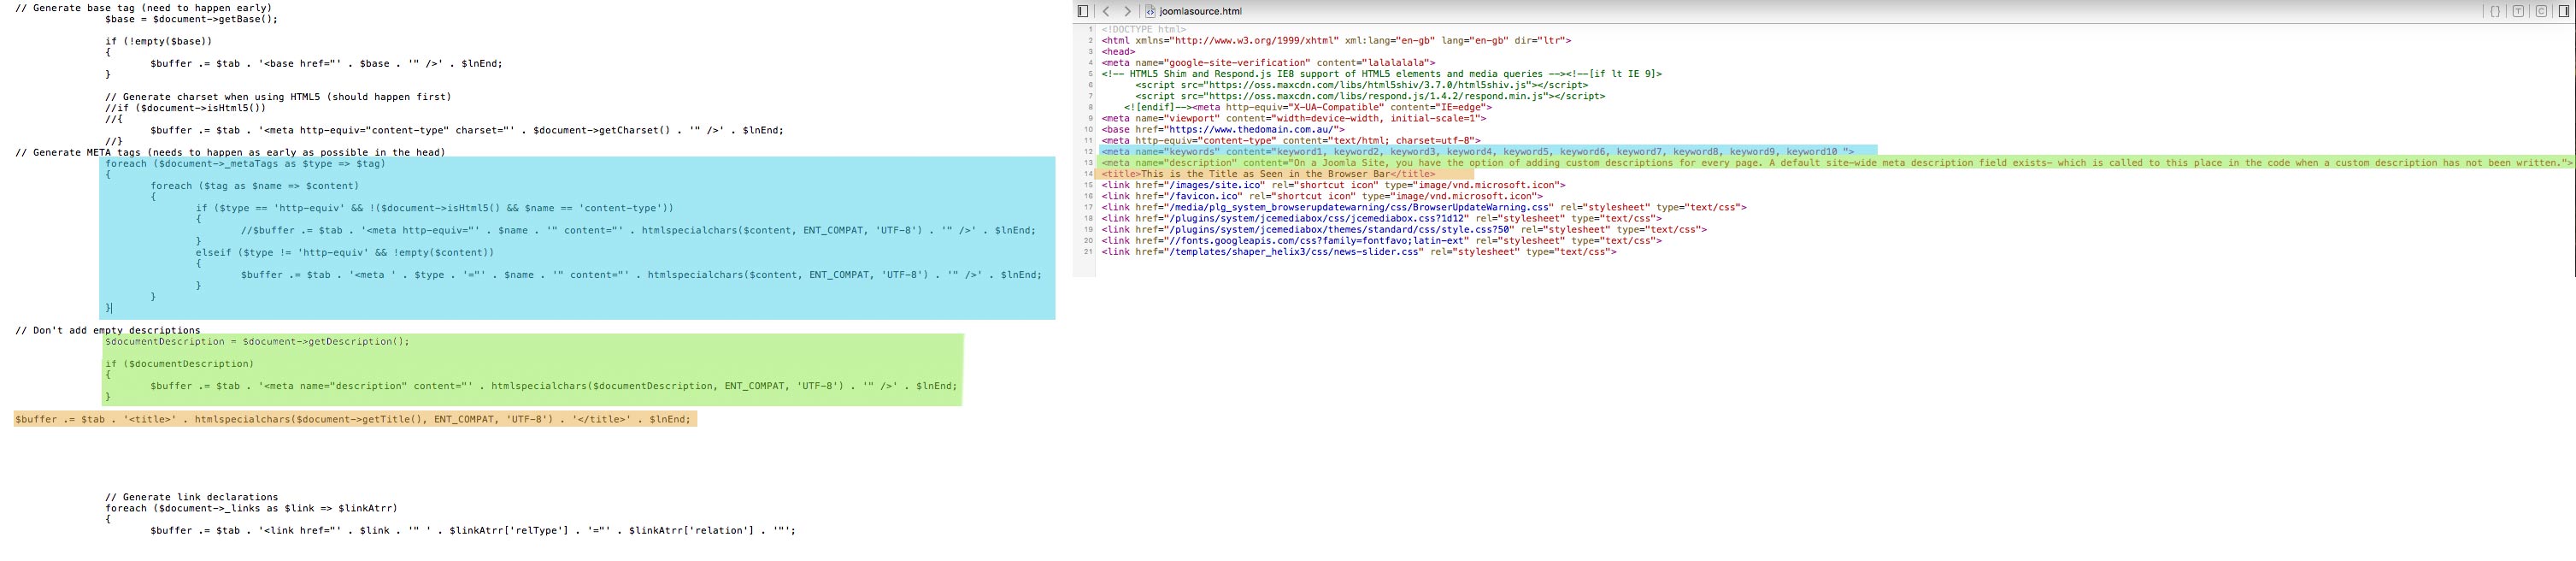Click the joomlasource.html file icon
The image size is (2576, 561).
click(x=1150, y=11)
